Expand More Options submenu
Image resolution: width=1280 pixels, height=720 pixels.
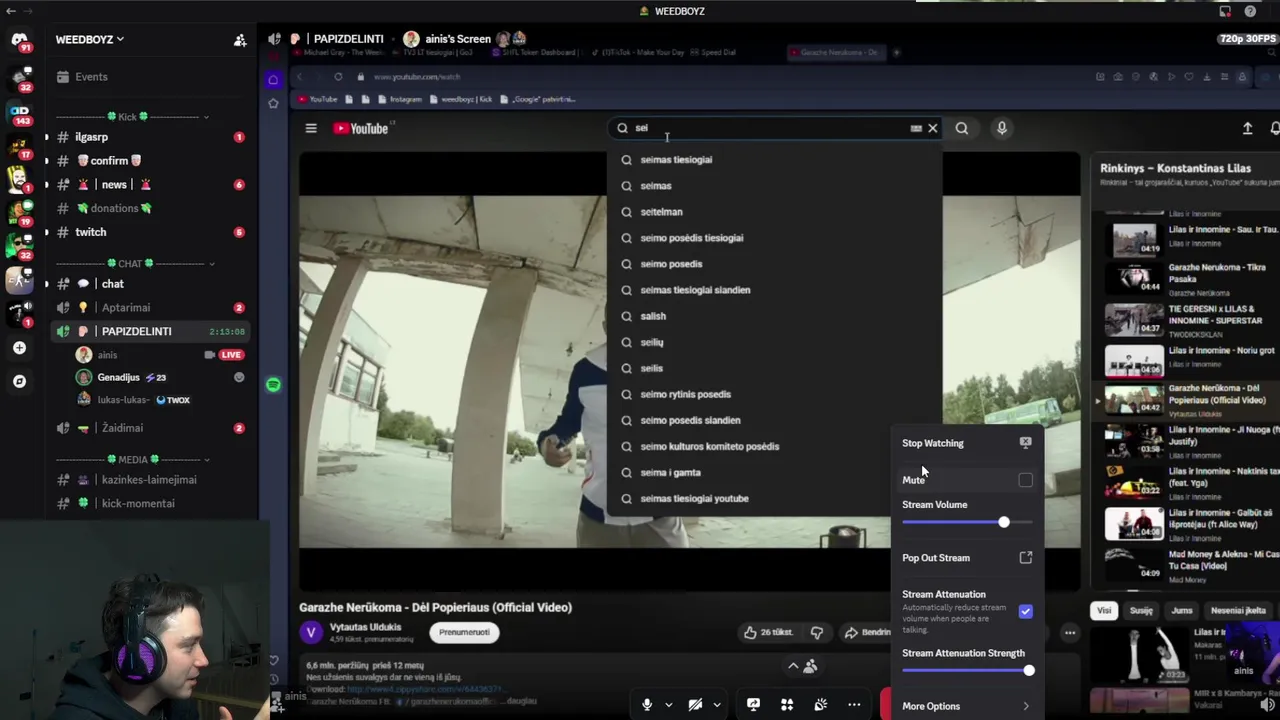[967, 706]
